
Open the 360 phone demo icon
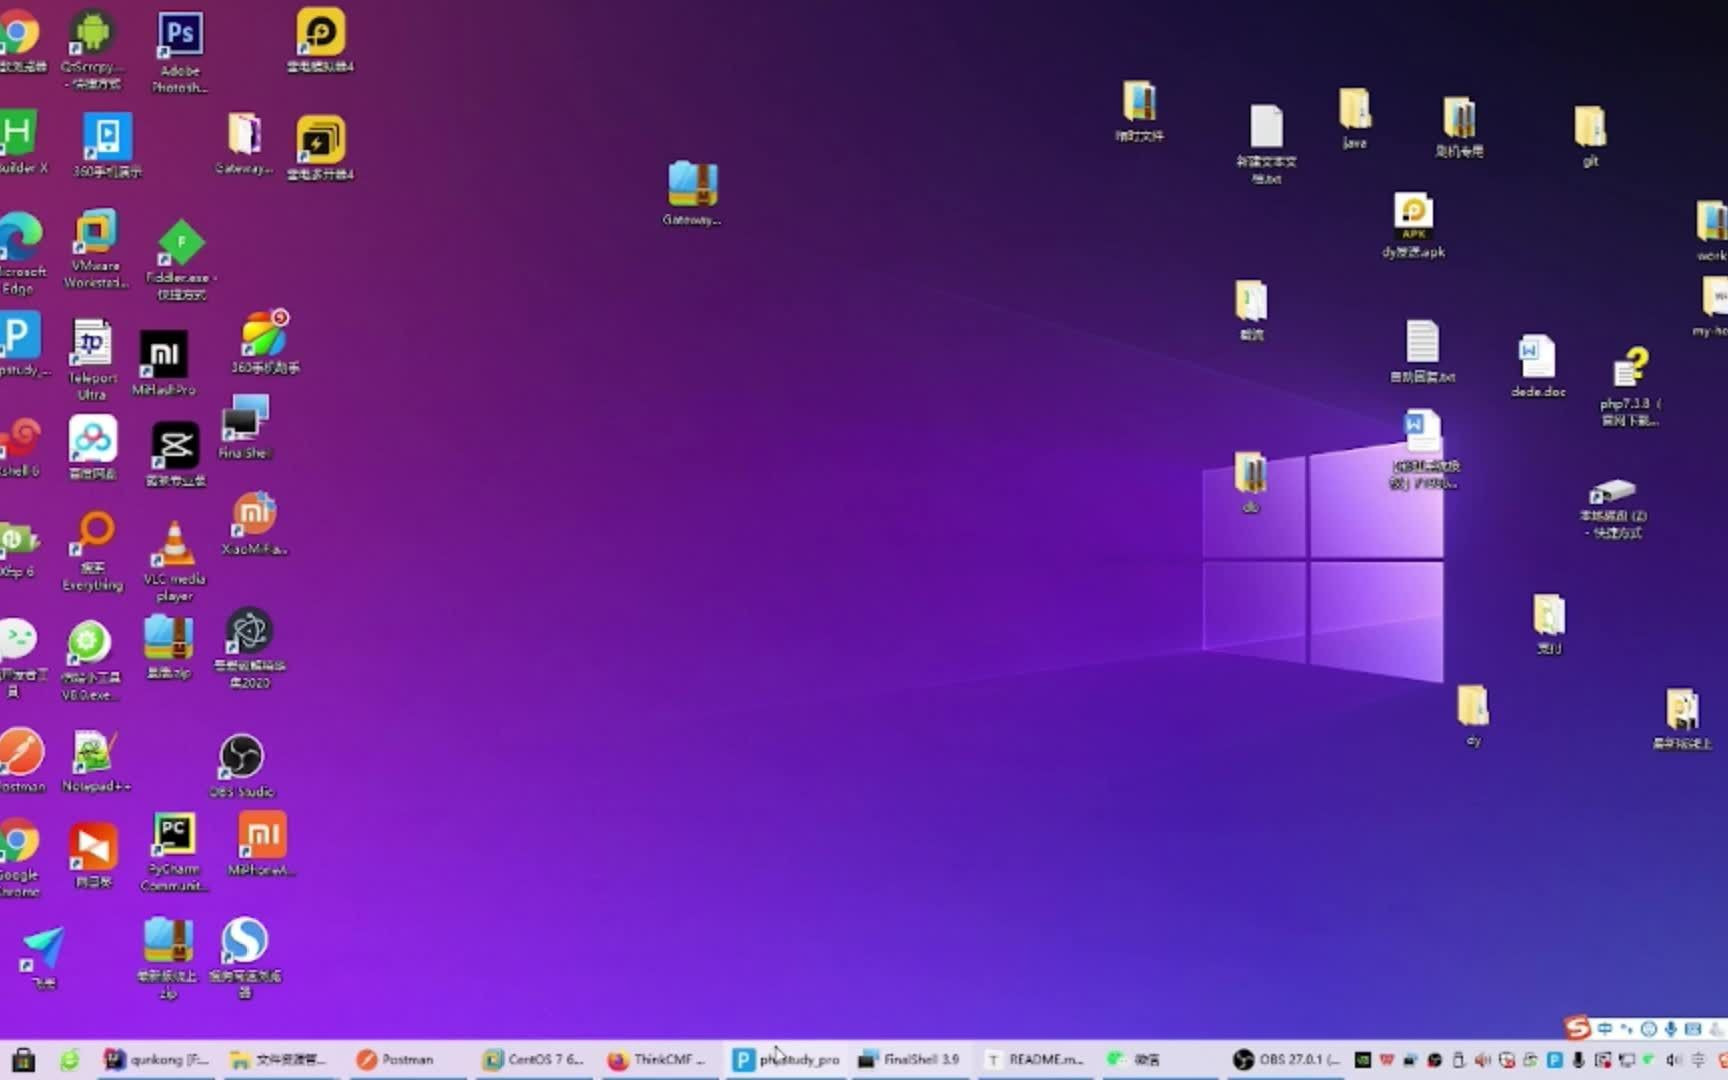pos(107,146)
